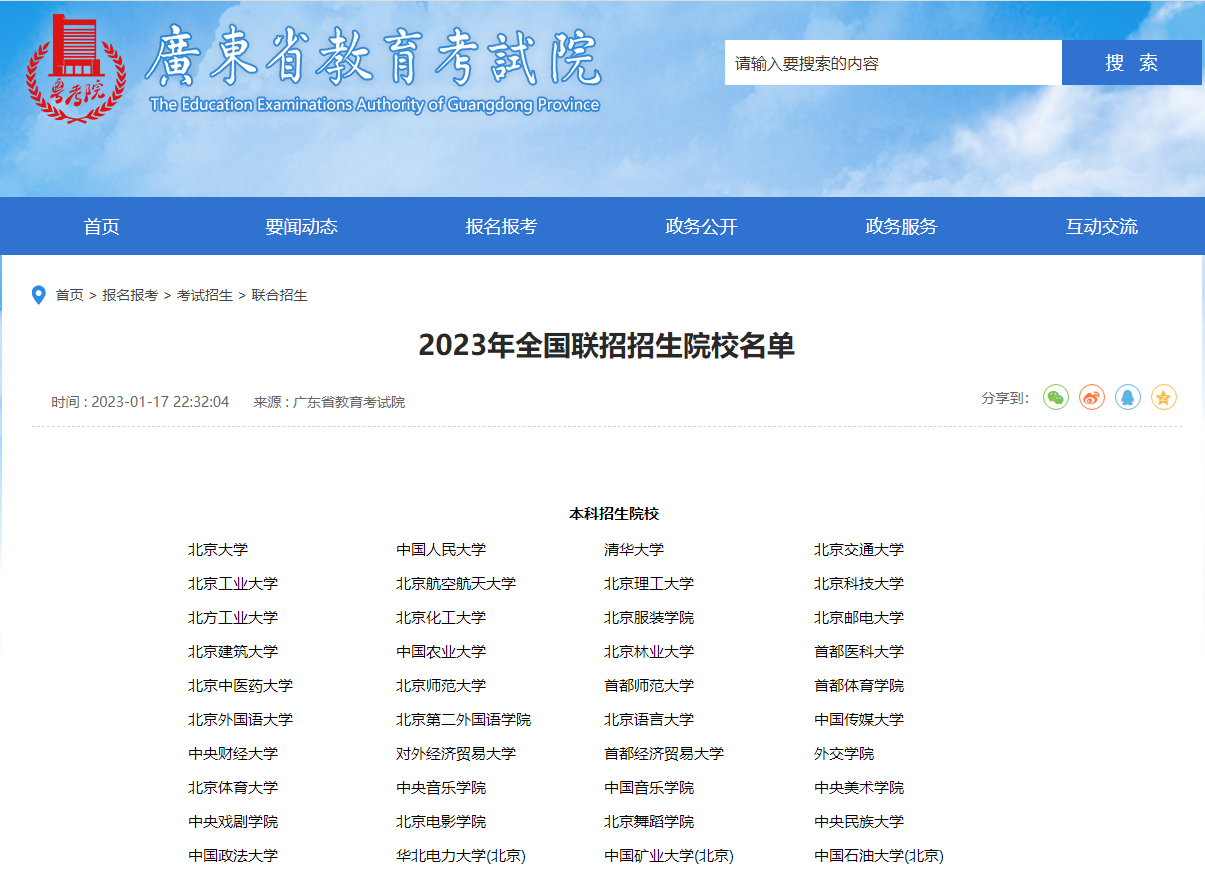Focus the search input field

pyautogui.click(x=893, y=63)
